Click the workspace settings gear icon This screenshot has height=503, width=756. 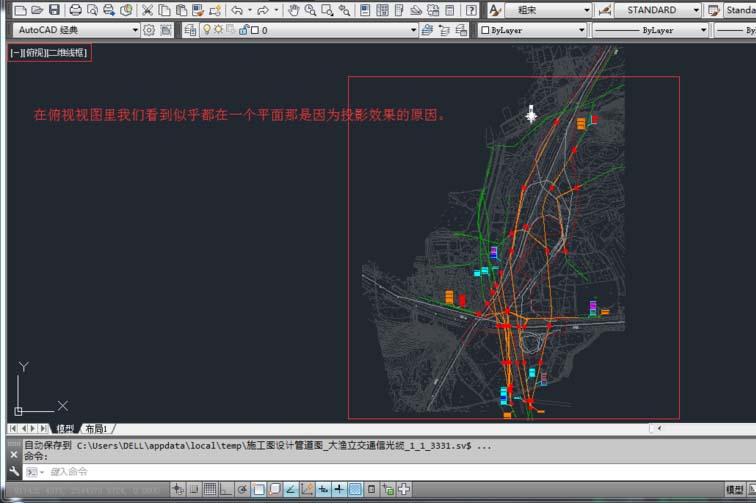(x=149, y=30)
